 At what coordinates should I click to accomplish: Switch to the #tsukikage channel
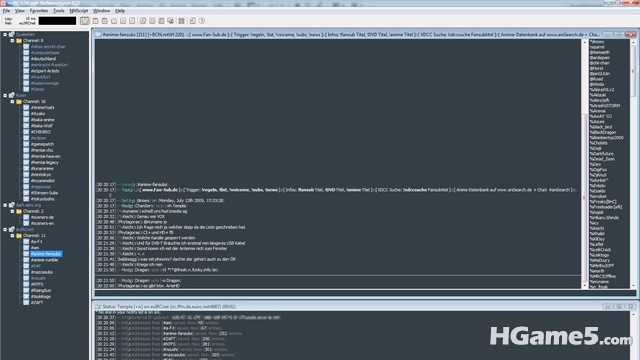coord(41,297)
